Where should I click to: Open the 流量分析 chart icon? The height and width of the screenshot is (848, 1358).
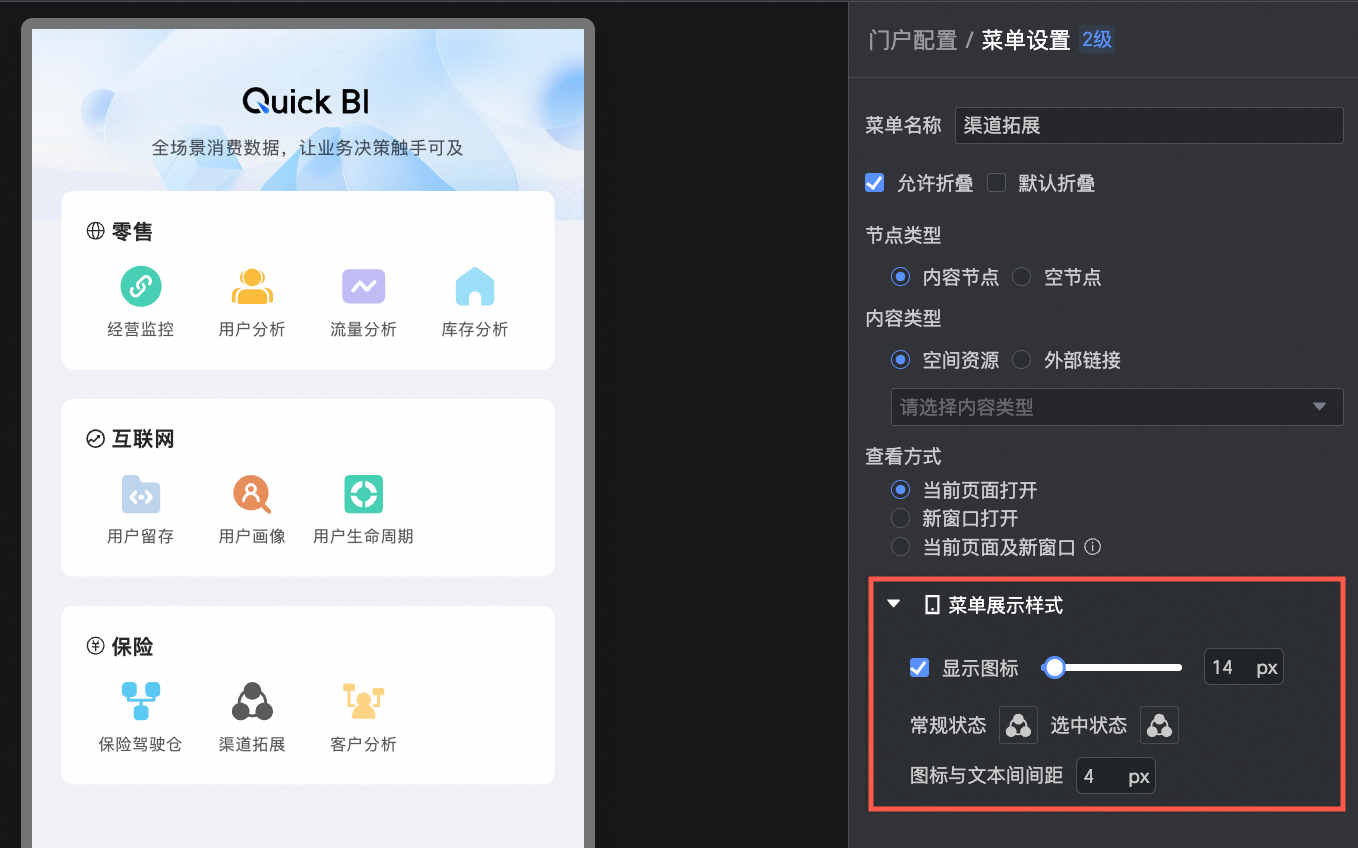[363, 286]
